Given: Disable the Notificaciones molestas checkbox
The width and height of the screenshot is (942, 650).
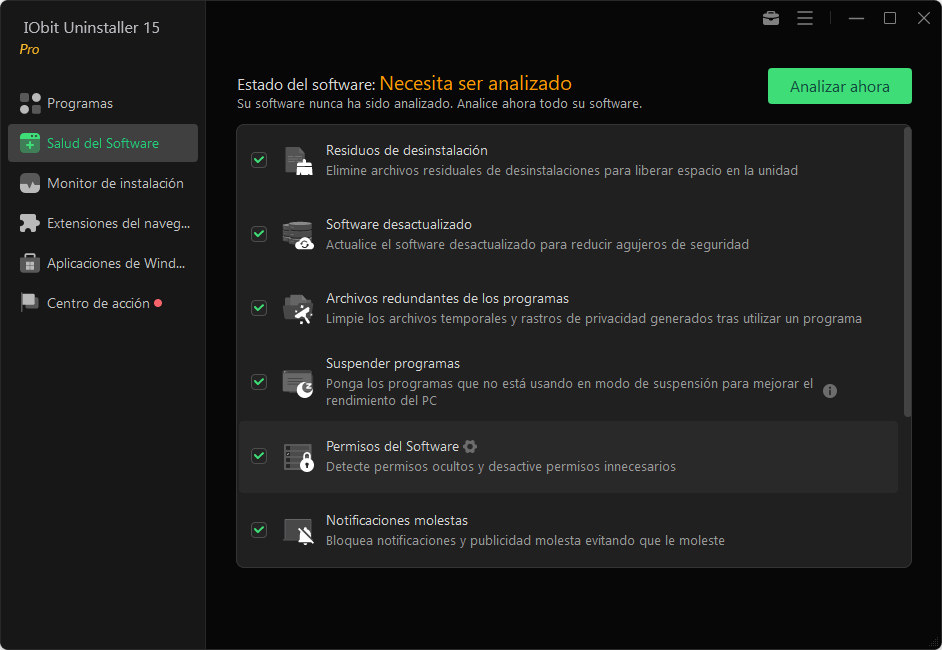Looking at the screenshot, I should (259, 530).
